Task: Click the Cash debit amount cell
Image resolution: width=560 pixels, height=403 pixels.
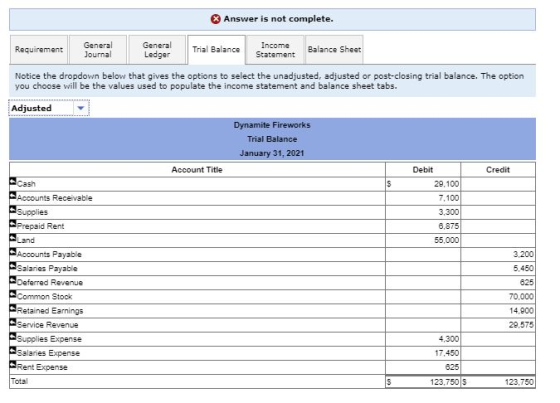Action: pos(423,184)
